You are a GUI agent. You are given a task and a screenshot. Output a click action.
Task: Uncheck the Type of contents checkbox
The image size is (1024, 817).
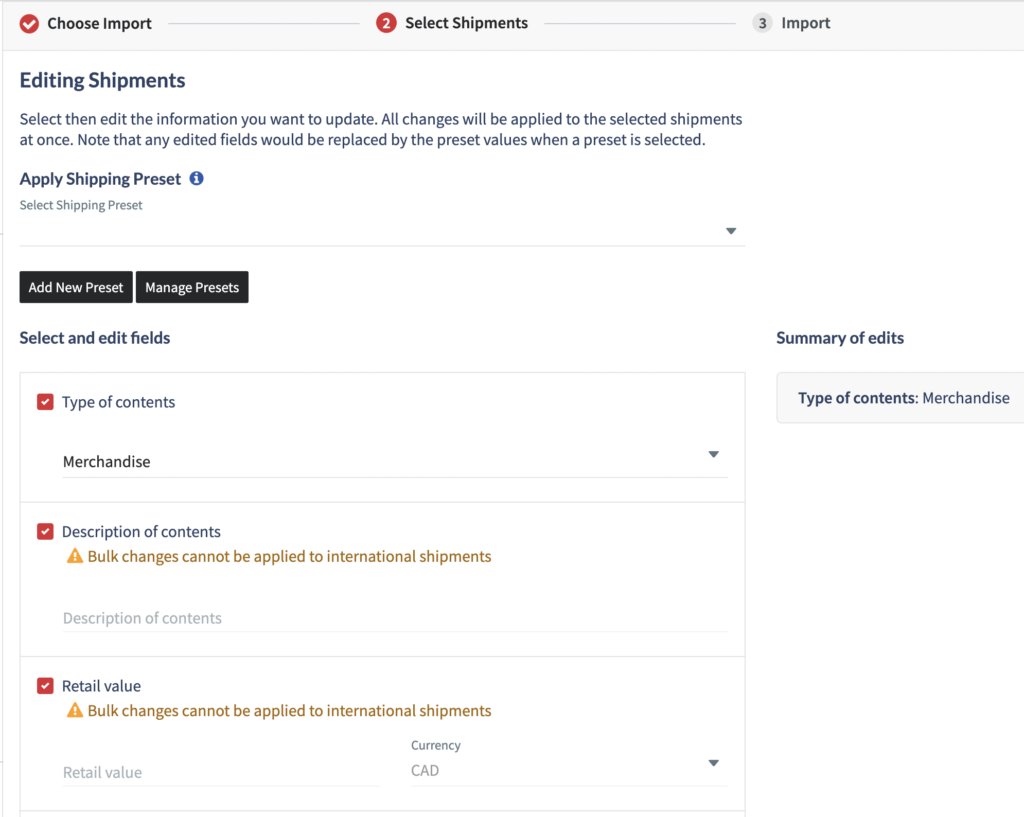(x=45, y=402)
